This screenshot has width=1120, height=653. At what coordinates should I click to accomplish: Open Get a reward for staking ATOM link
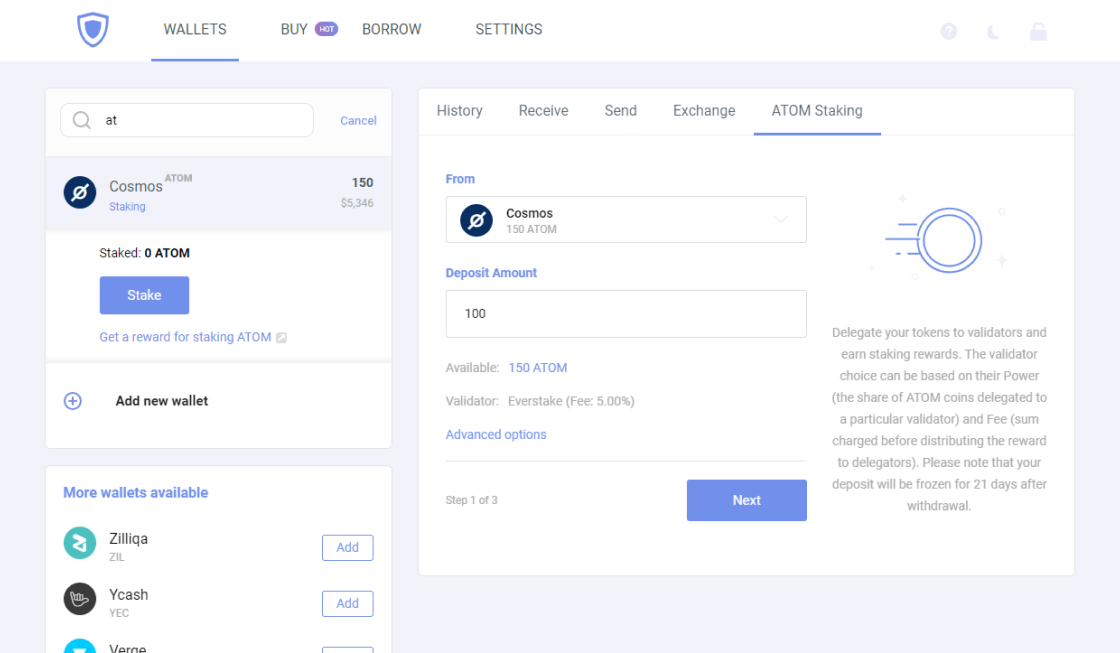(x=185, y=337)
